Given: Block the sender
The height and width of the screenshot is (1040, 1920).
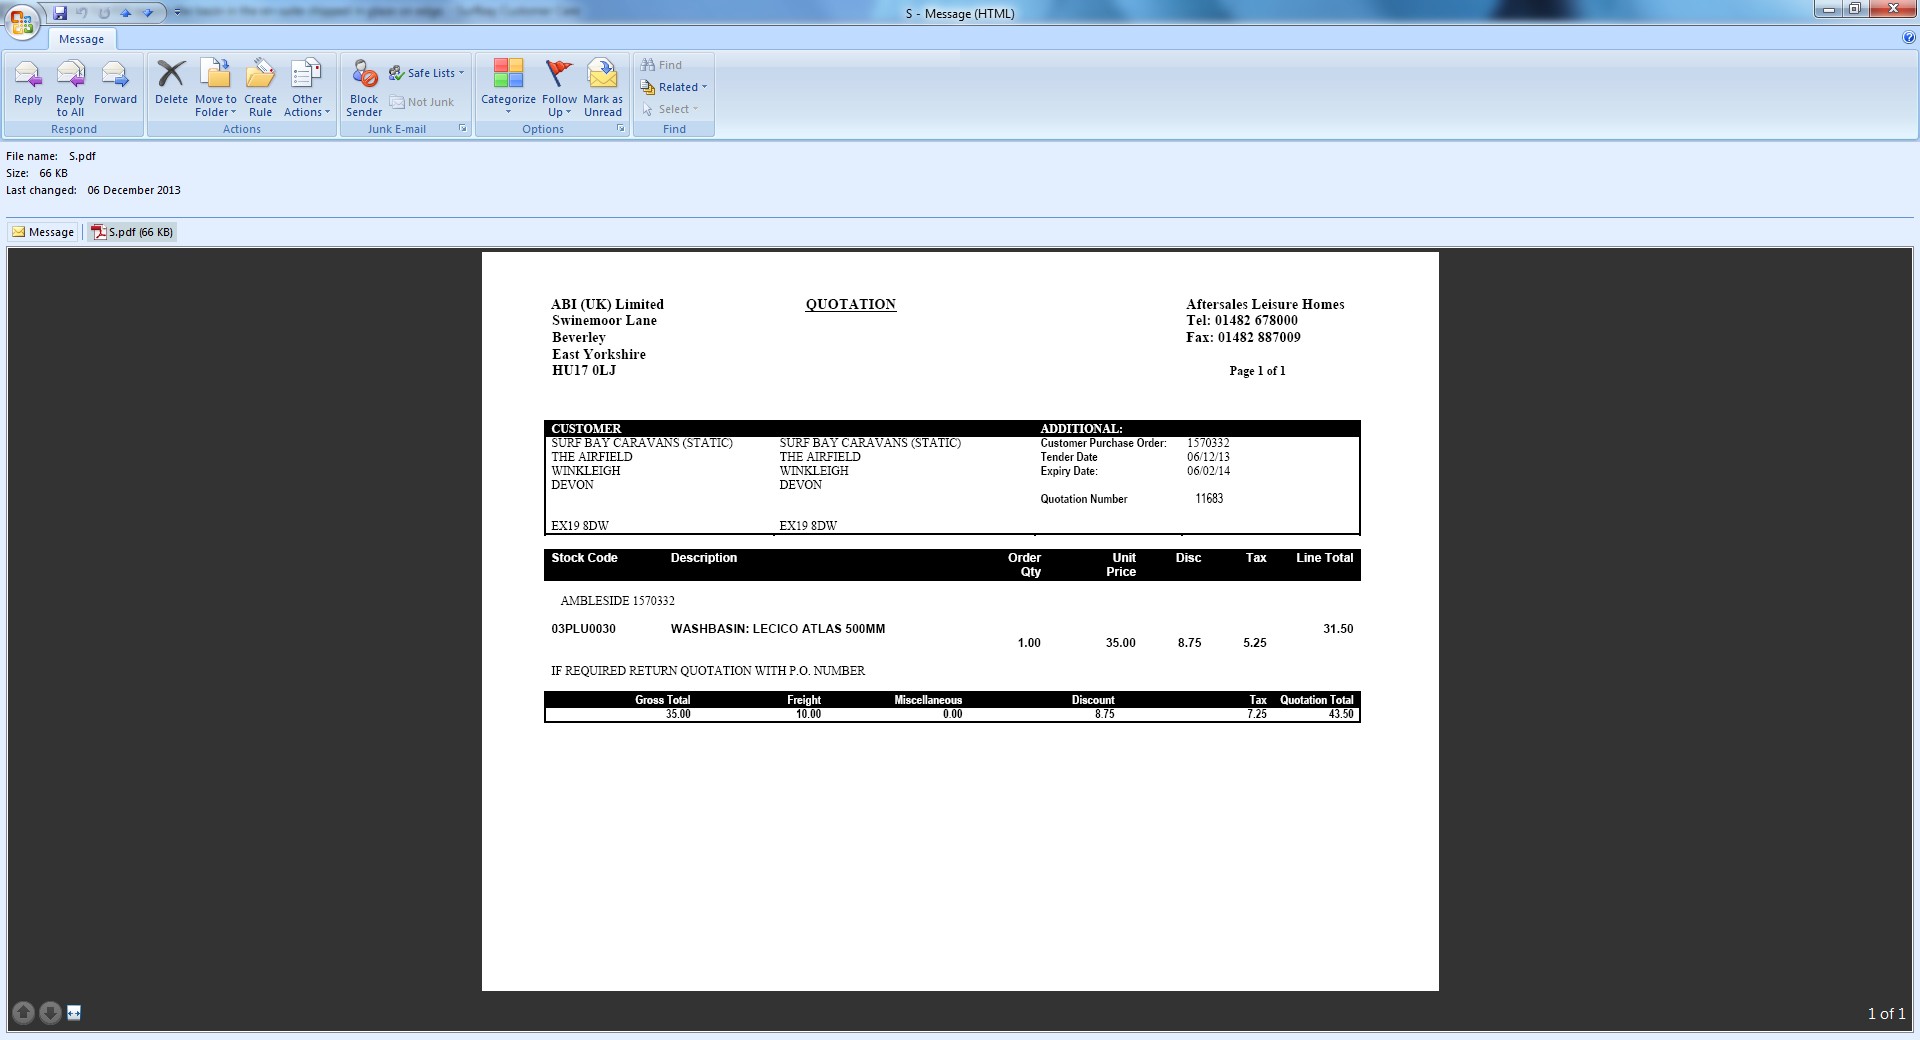Looking at the screenshot, I should click(364, 88).
